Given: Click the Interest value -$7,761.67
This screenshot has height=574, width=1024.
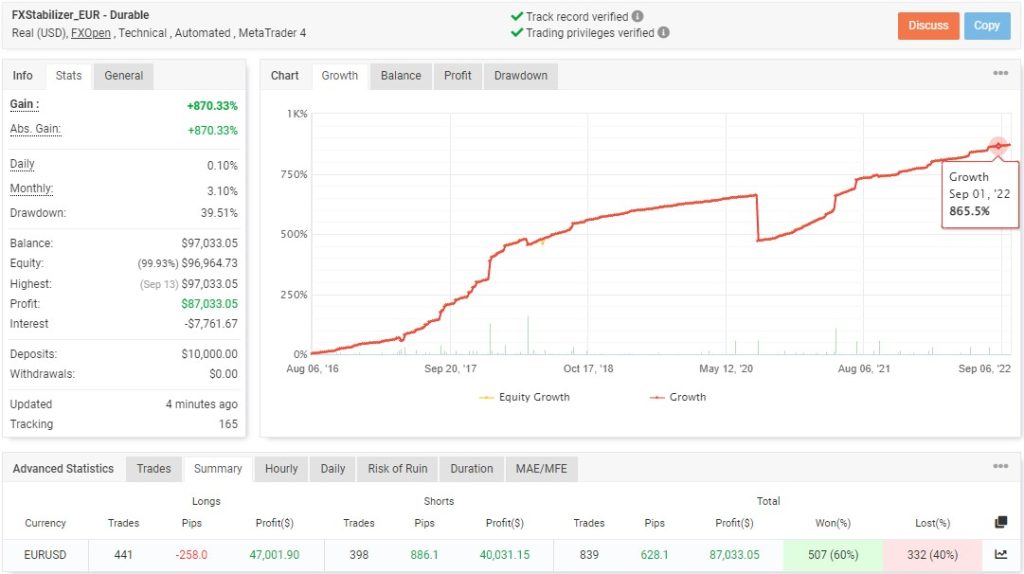Looking at the screenshot, I should [x=211, y=324].
